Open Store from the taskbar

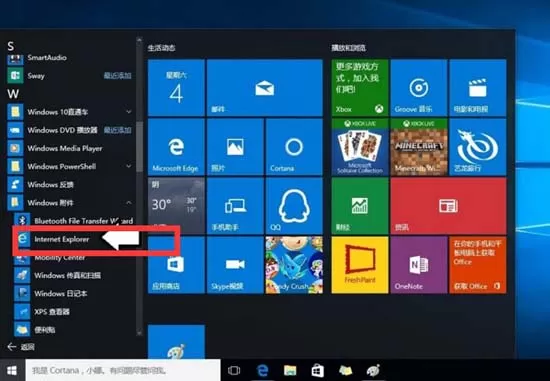(x=317, y=370)
